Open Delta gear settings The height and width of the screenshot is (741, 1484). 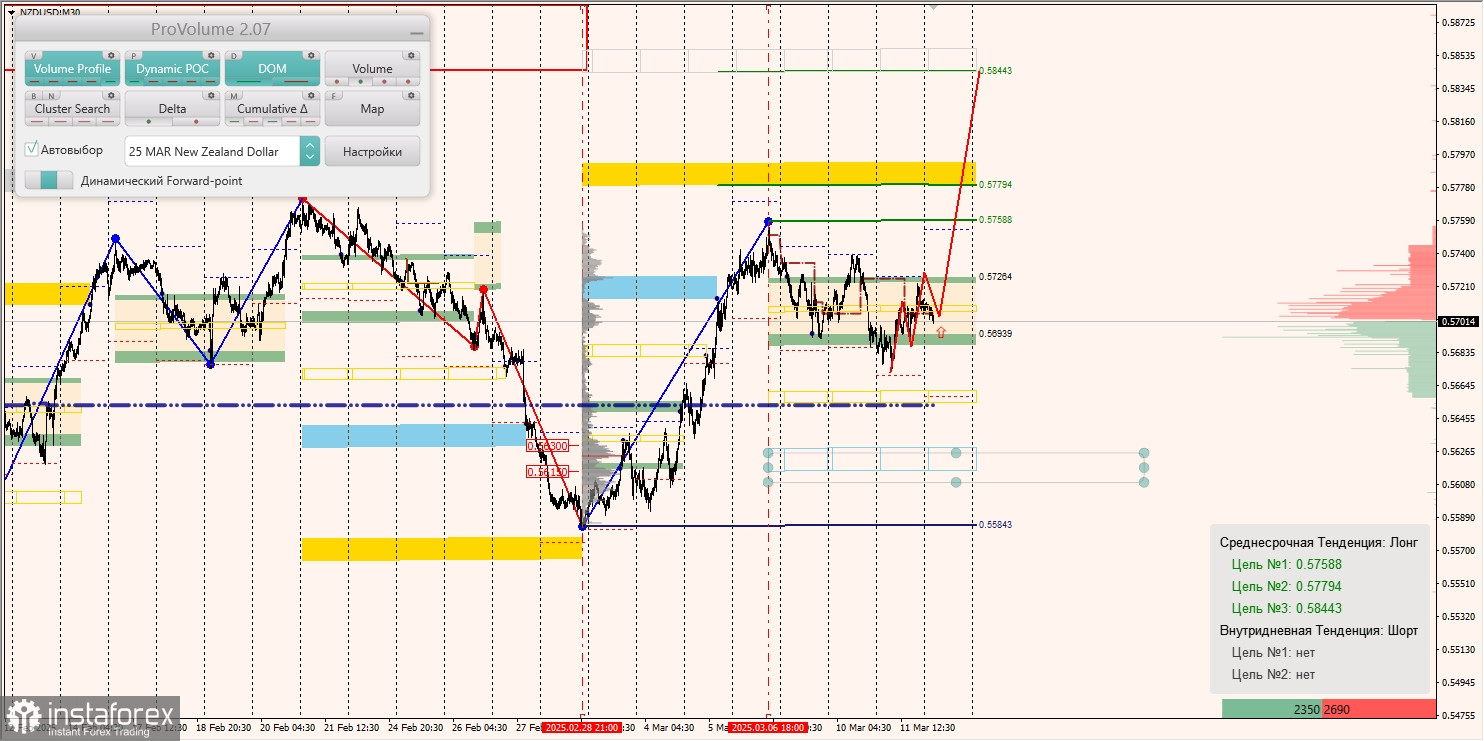211,96
